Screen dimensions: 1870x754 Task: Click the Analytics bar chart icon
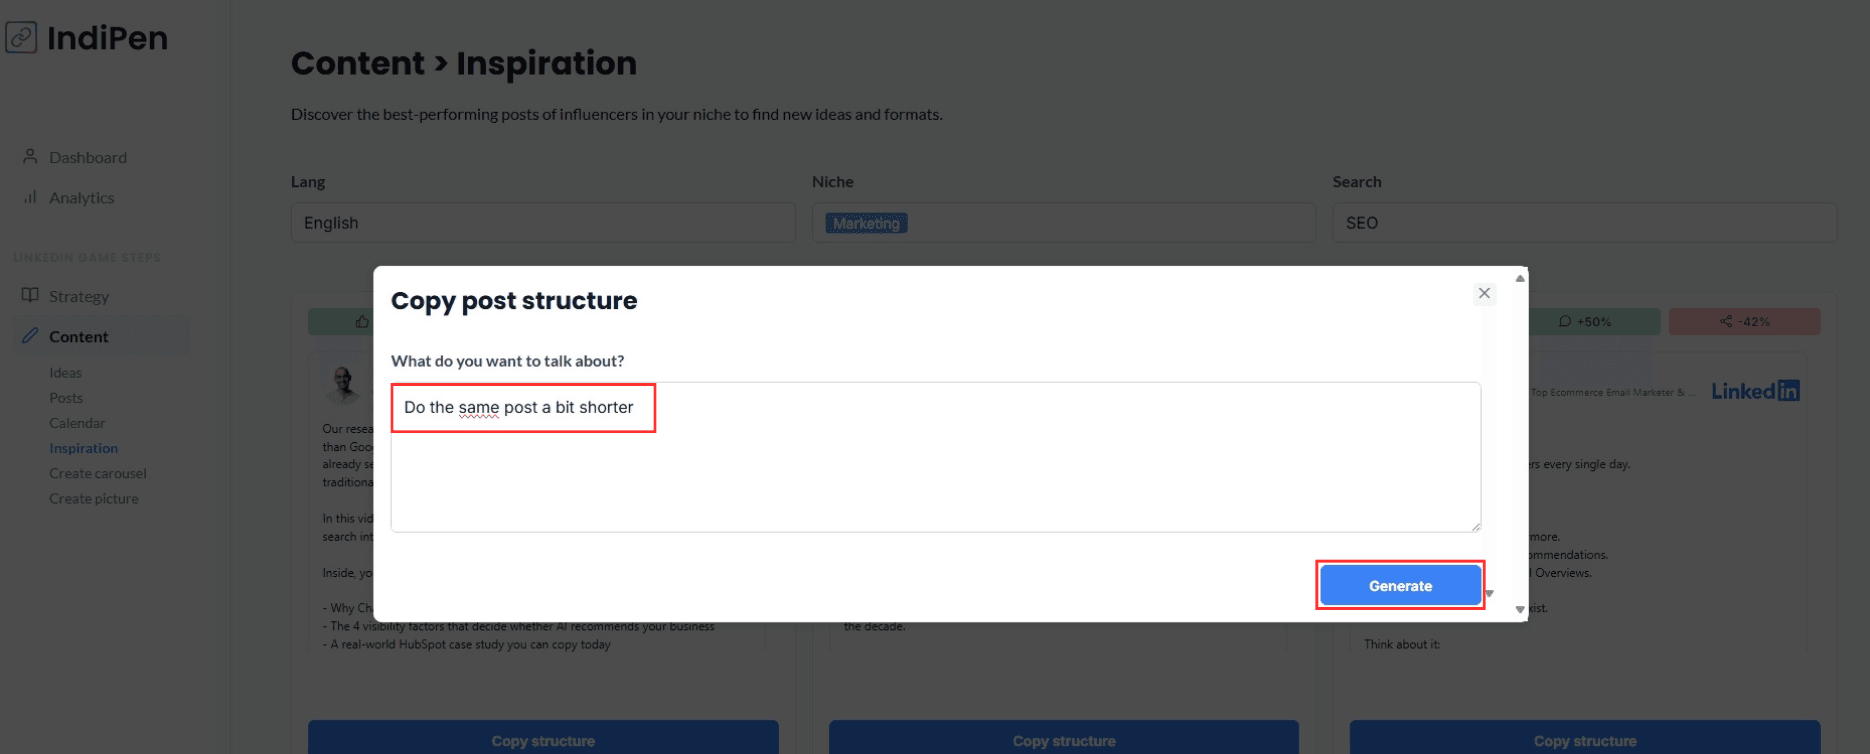pos(30,198)
